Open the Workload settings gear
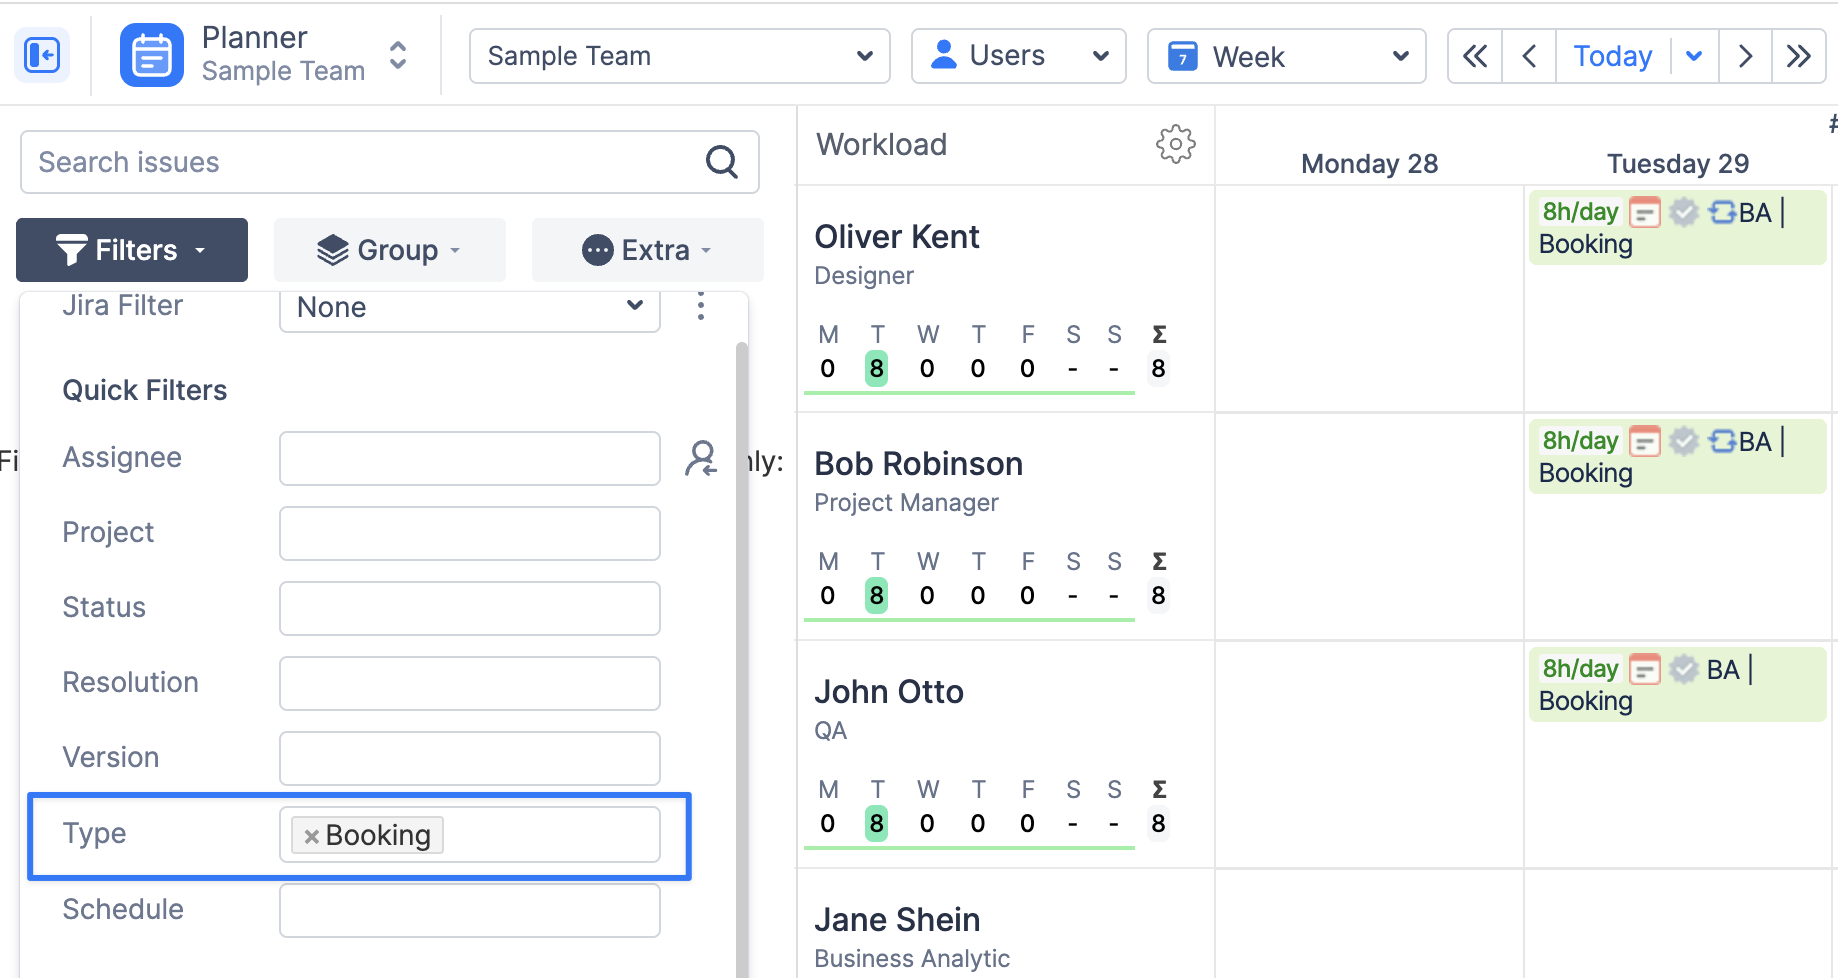The image size is (1838, 978). (1175, 144)
